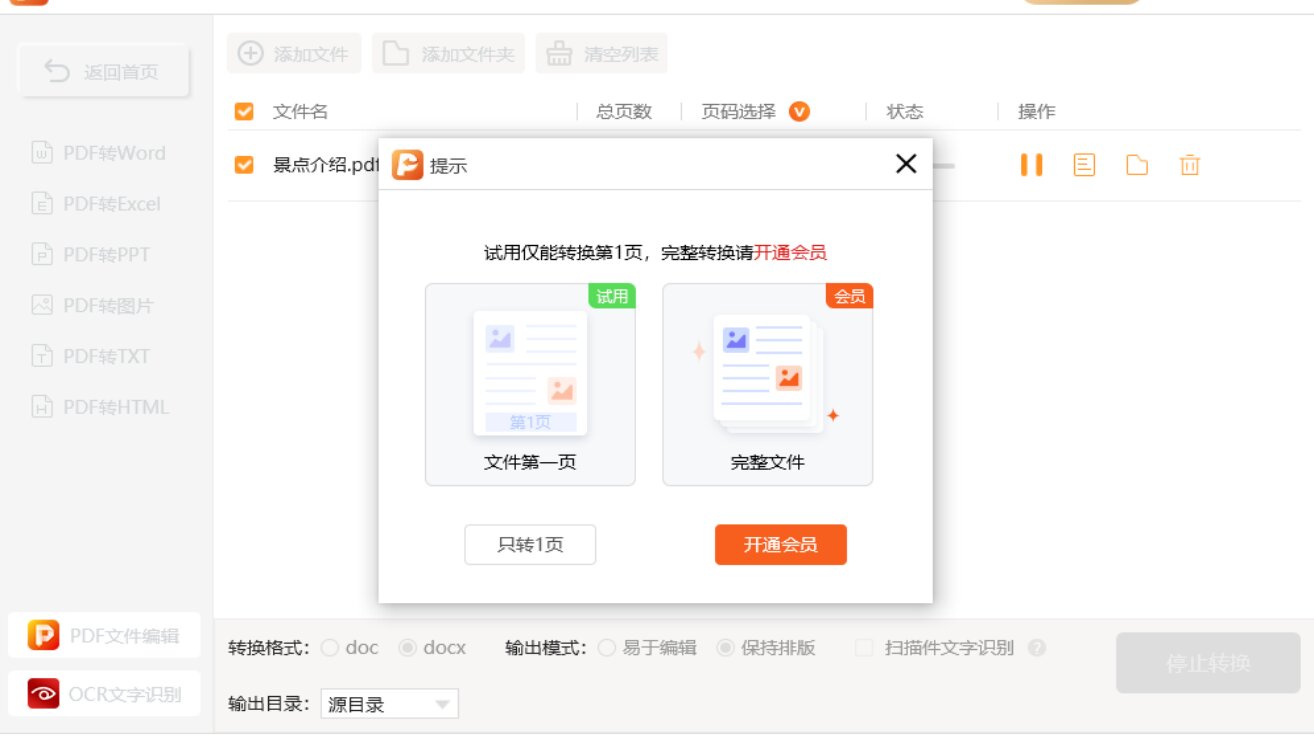Pause the conversion of 景点介绍.pdf
1314x739 pixels.
(x=1031, y=164)
